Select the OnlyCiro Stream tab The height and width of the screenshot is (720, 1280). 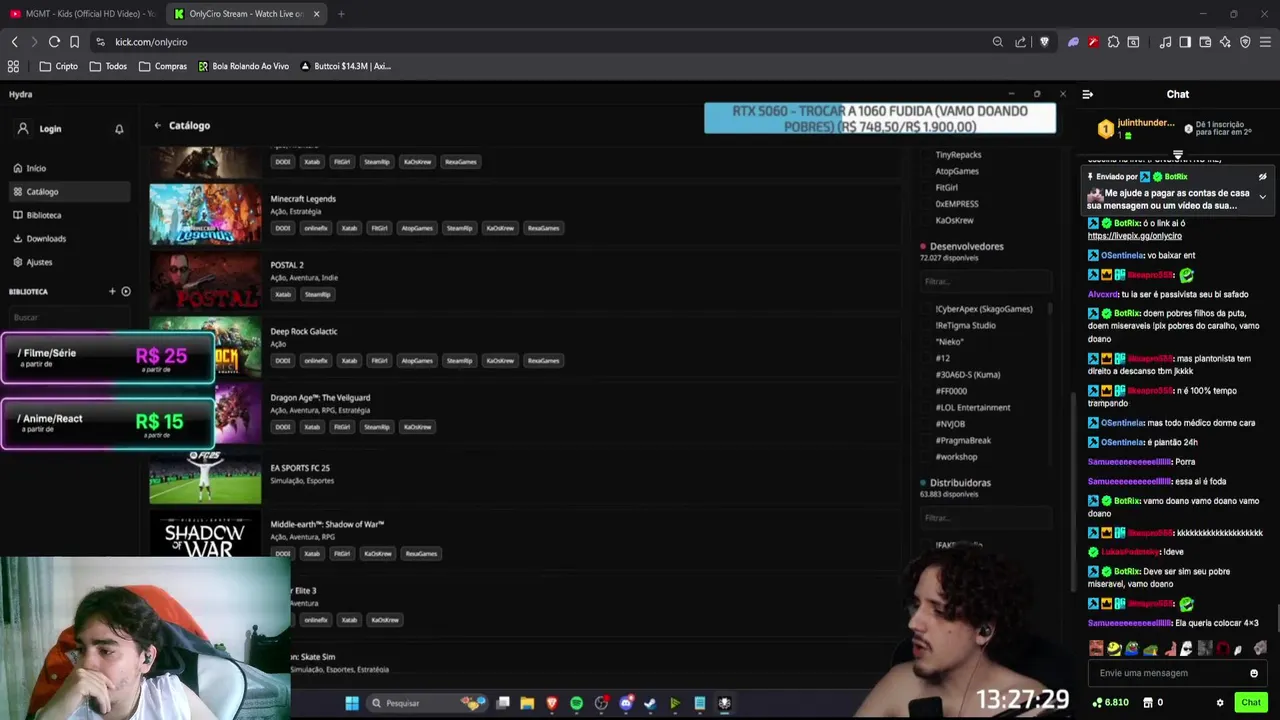coord(245,14)
